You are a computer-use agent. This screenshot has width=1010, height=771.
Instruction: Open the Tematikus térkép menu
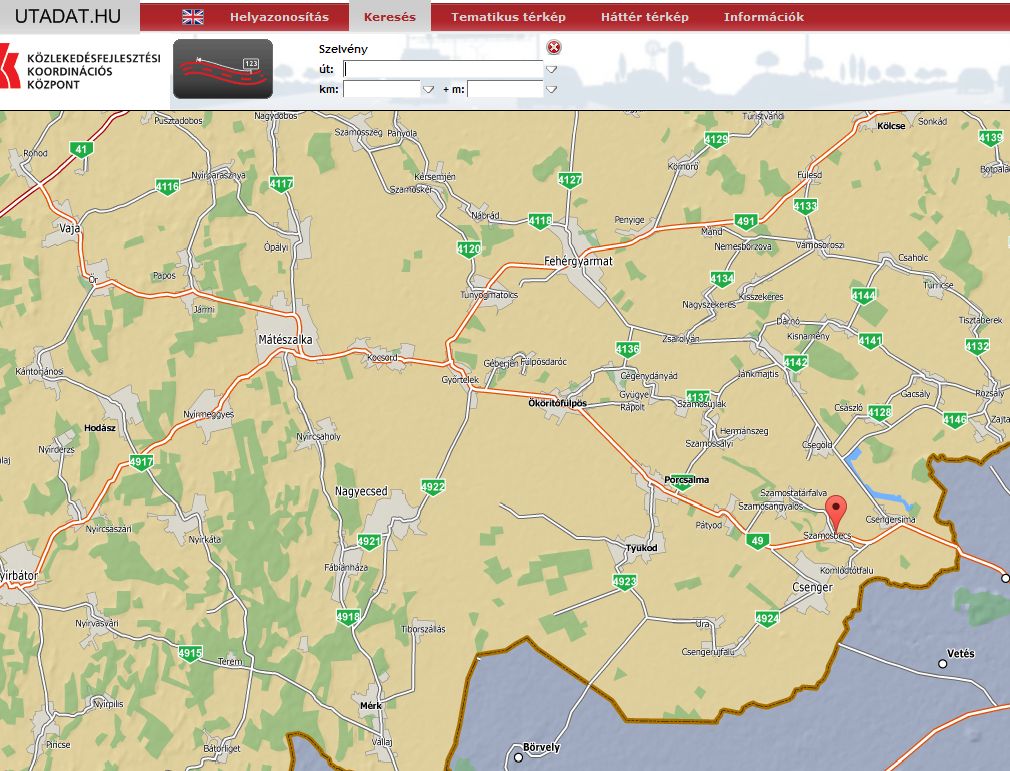[x=508, y=17]
